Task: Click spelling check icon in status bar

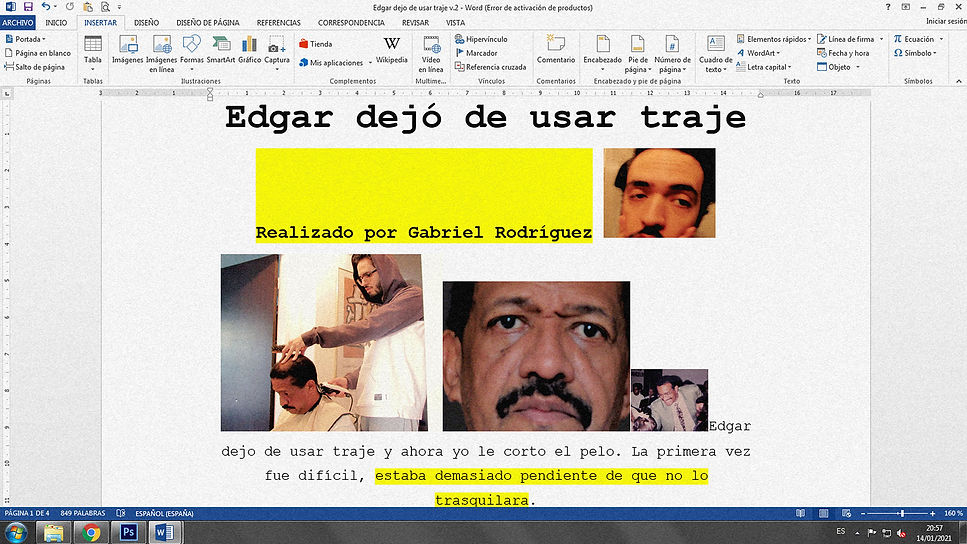Action: point(121,513)
